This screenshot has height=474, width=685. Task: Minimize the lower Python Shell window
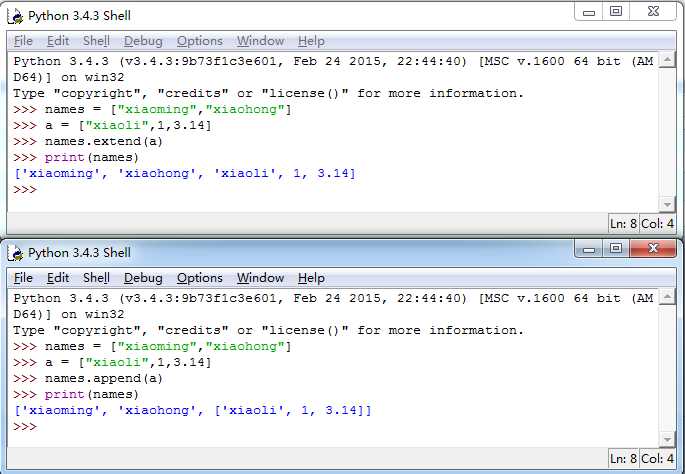[588, 249]
